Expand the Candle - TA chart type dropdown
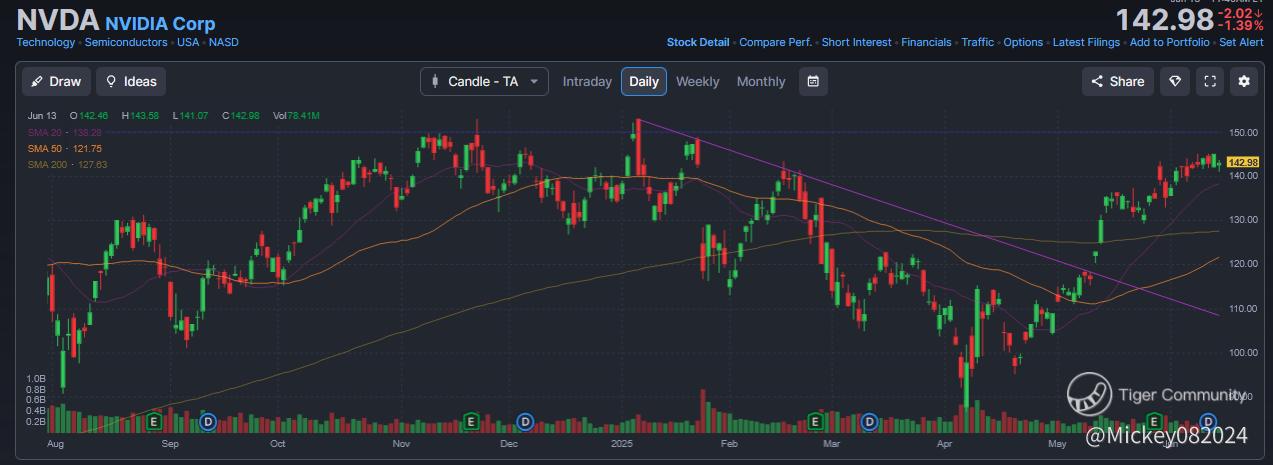 pyautogui.click(x=484, y=81)
